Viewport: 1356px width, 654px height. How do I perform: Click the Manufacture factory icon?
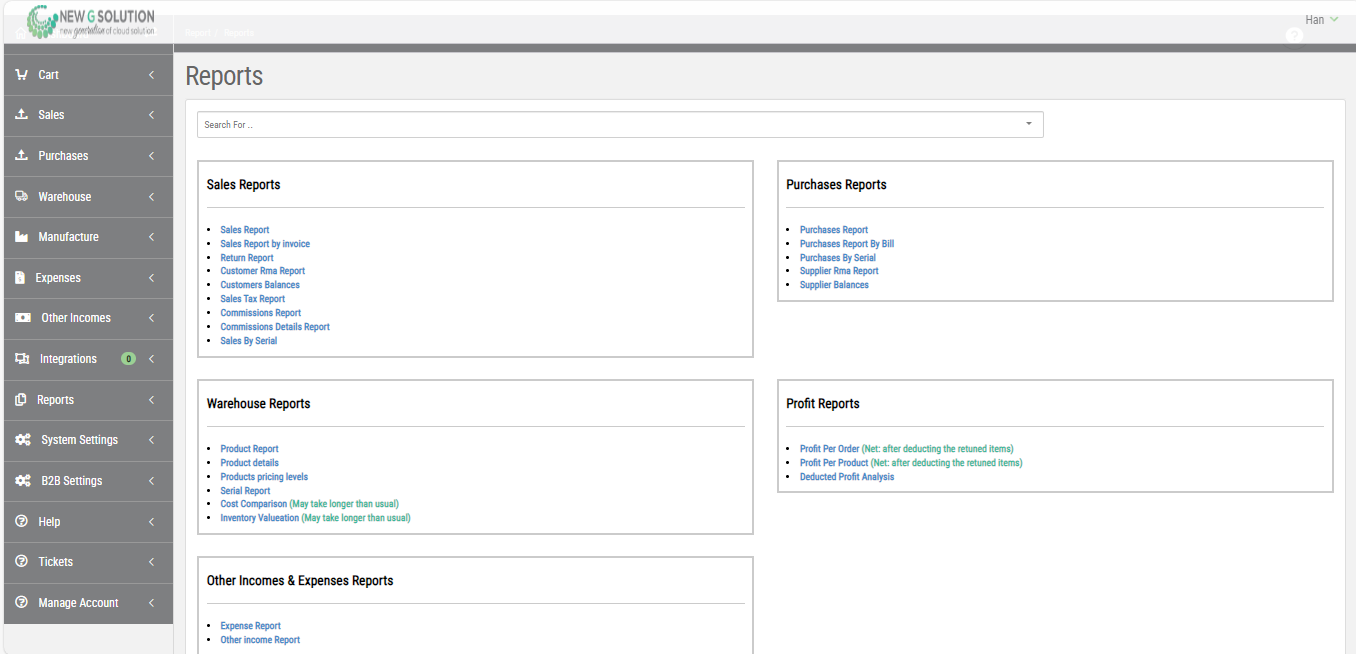tap(22, 237)
